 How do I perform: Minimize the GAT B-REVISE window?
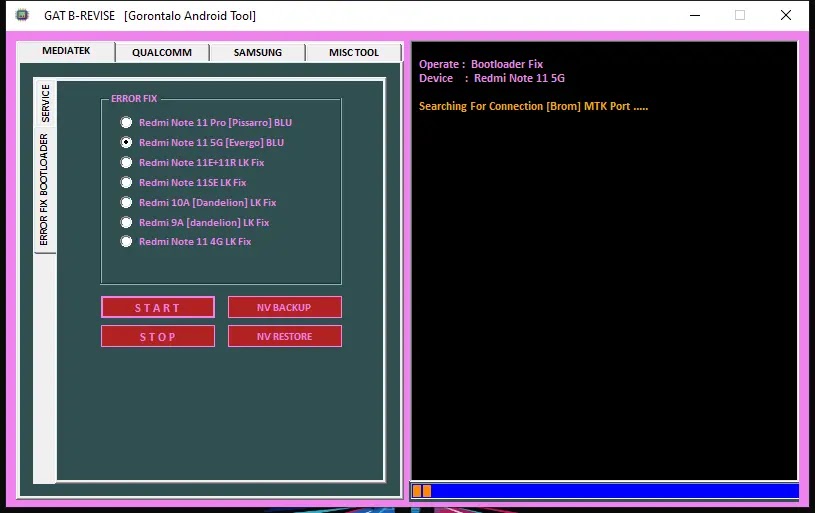694,15
